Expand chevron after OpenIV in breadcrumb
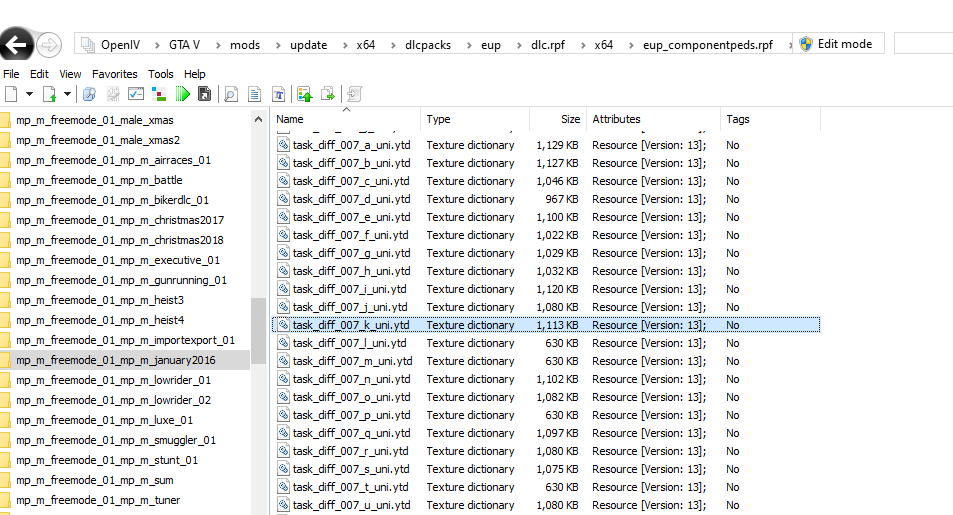 click(x=157, y=45)
